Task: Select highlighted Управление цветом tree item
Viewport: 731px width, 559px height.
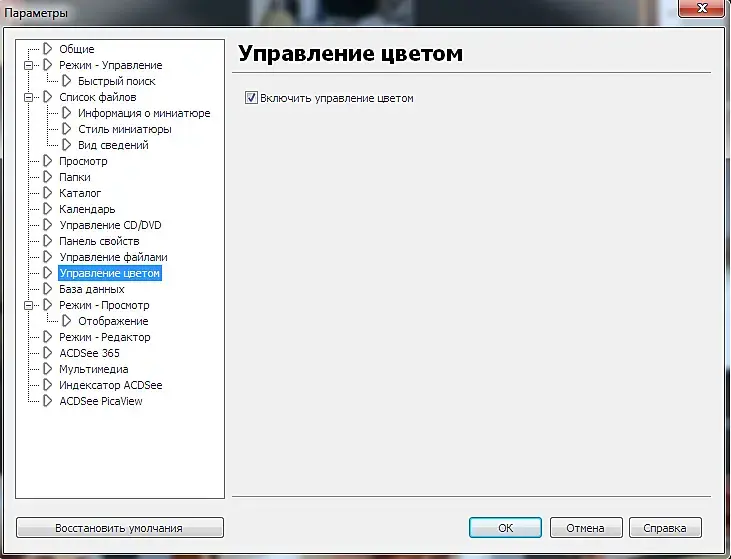Action: tap(110, 273)
